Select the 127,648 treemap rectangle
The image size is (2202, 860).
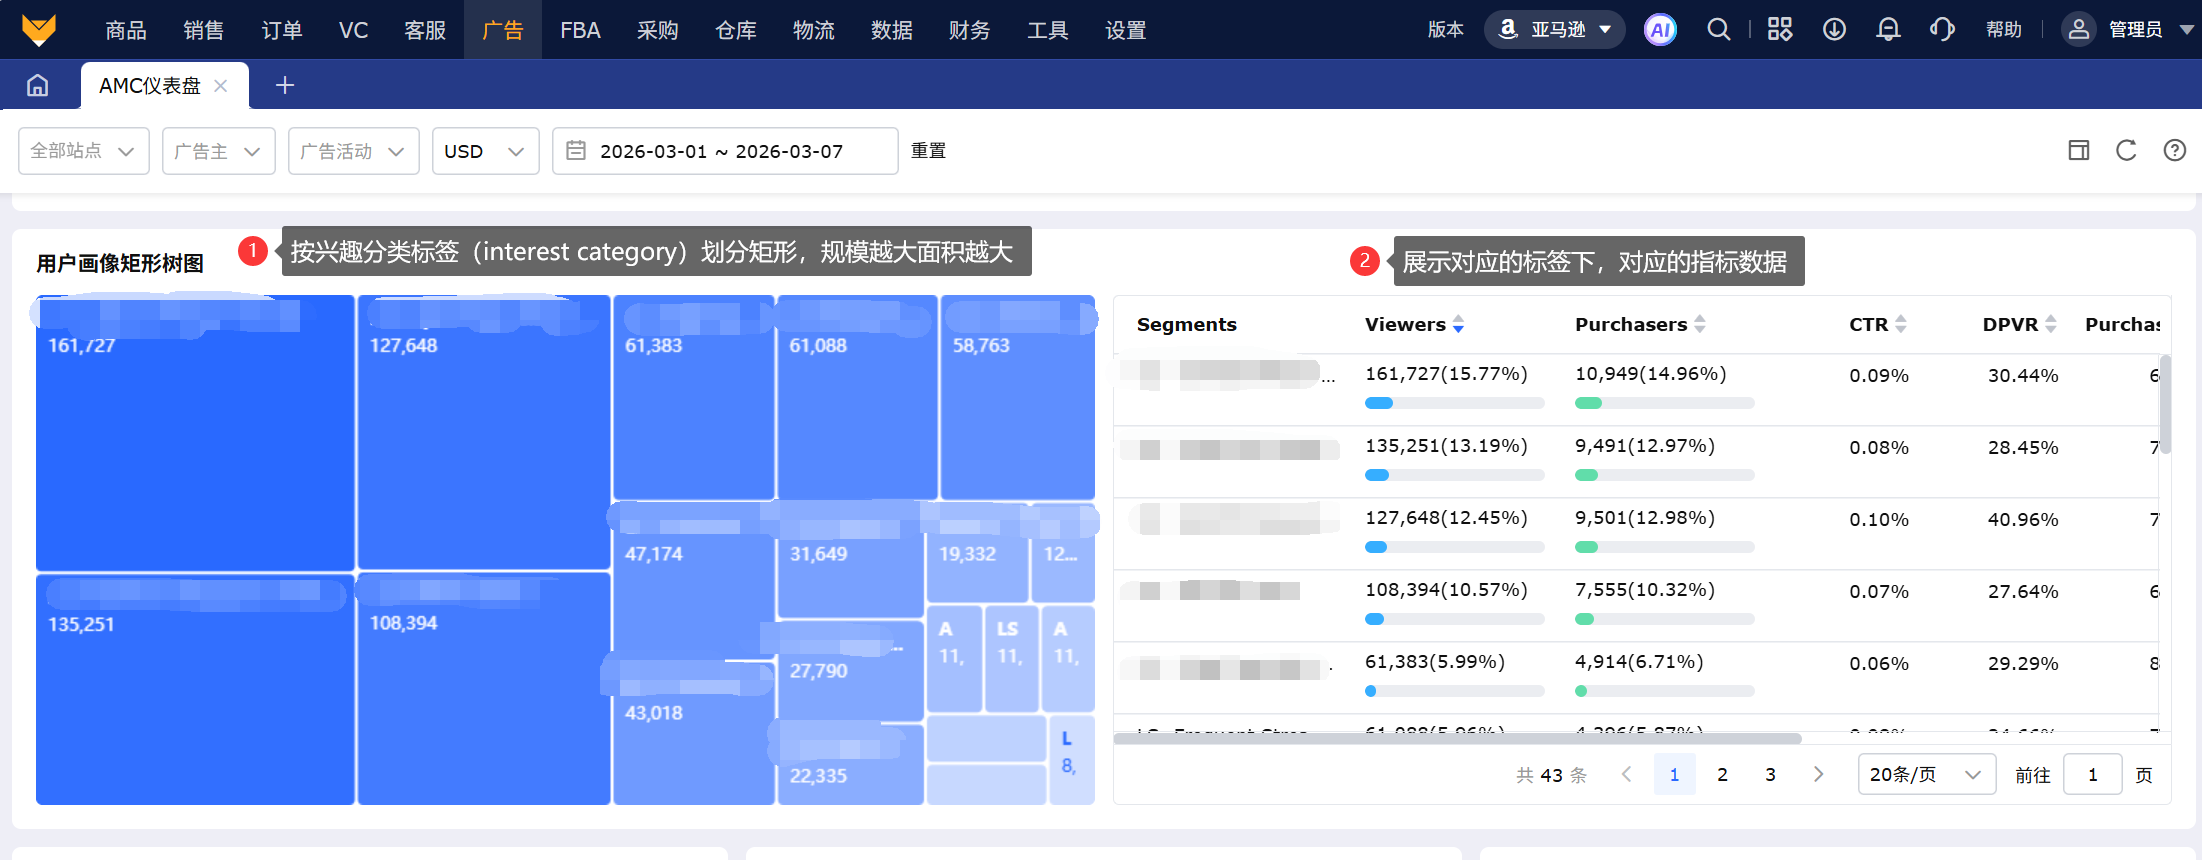(x=484, y=433)
